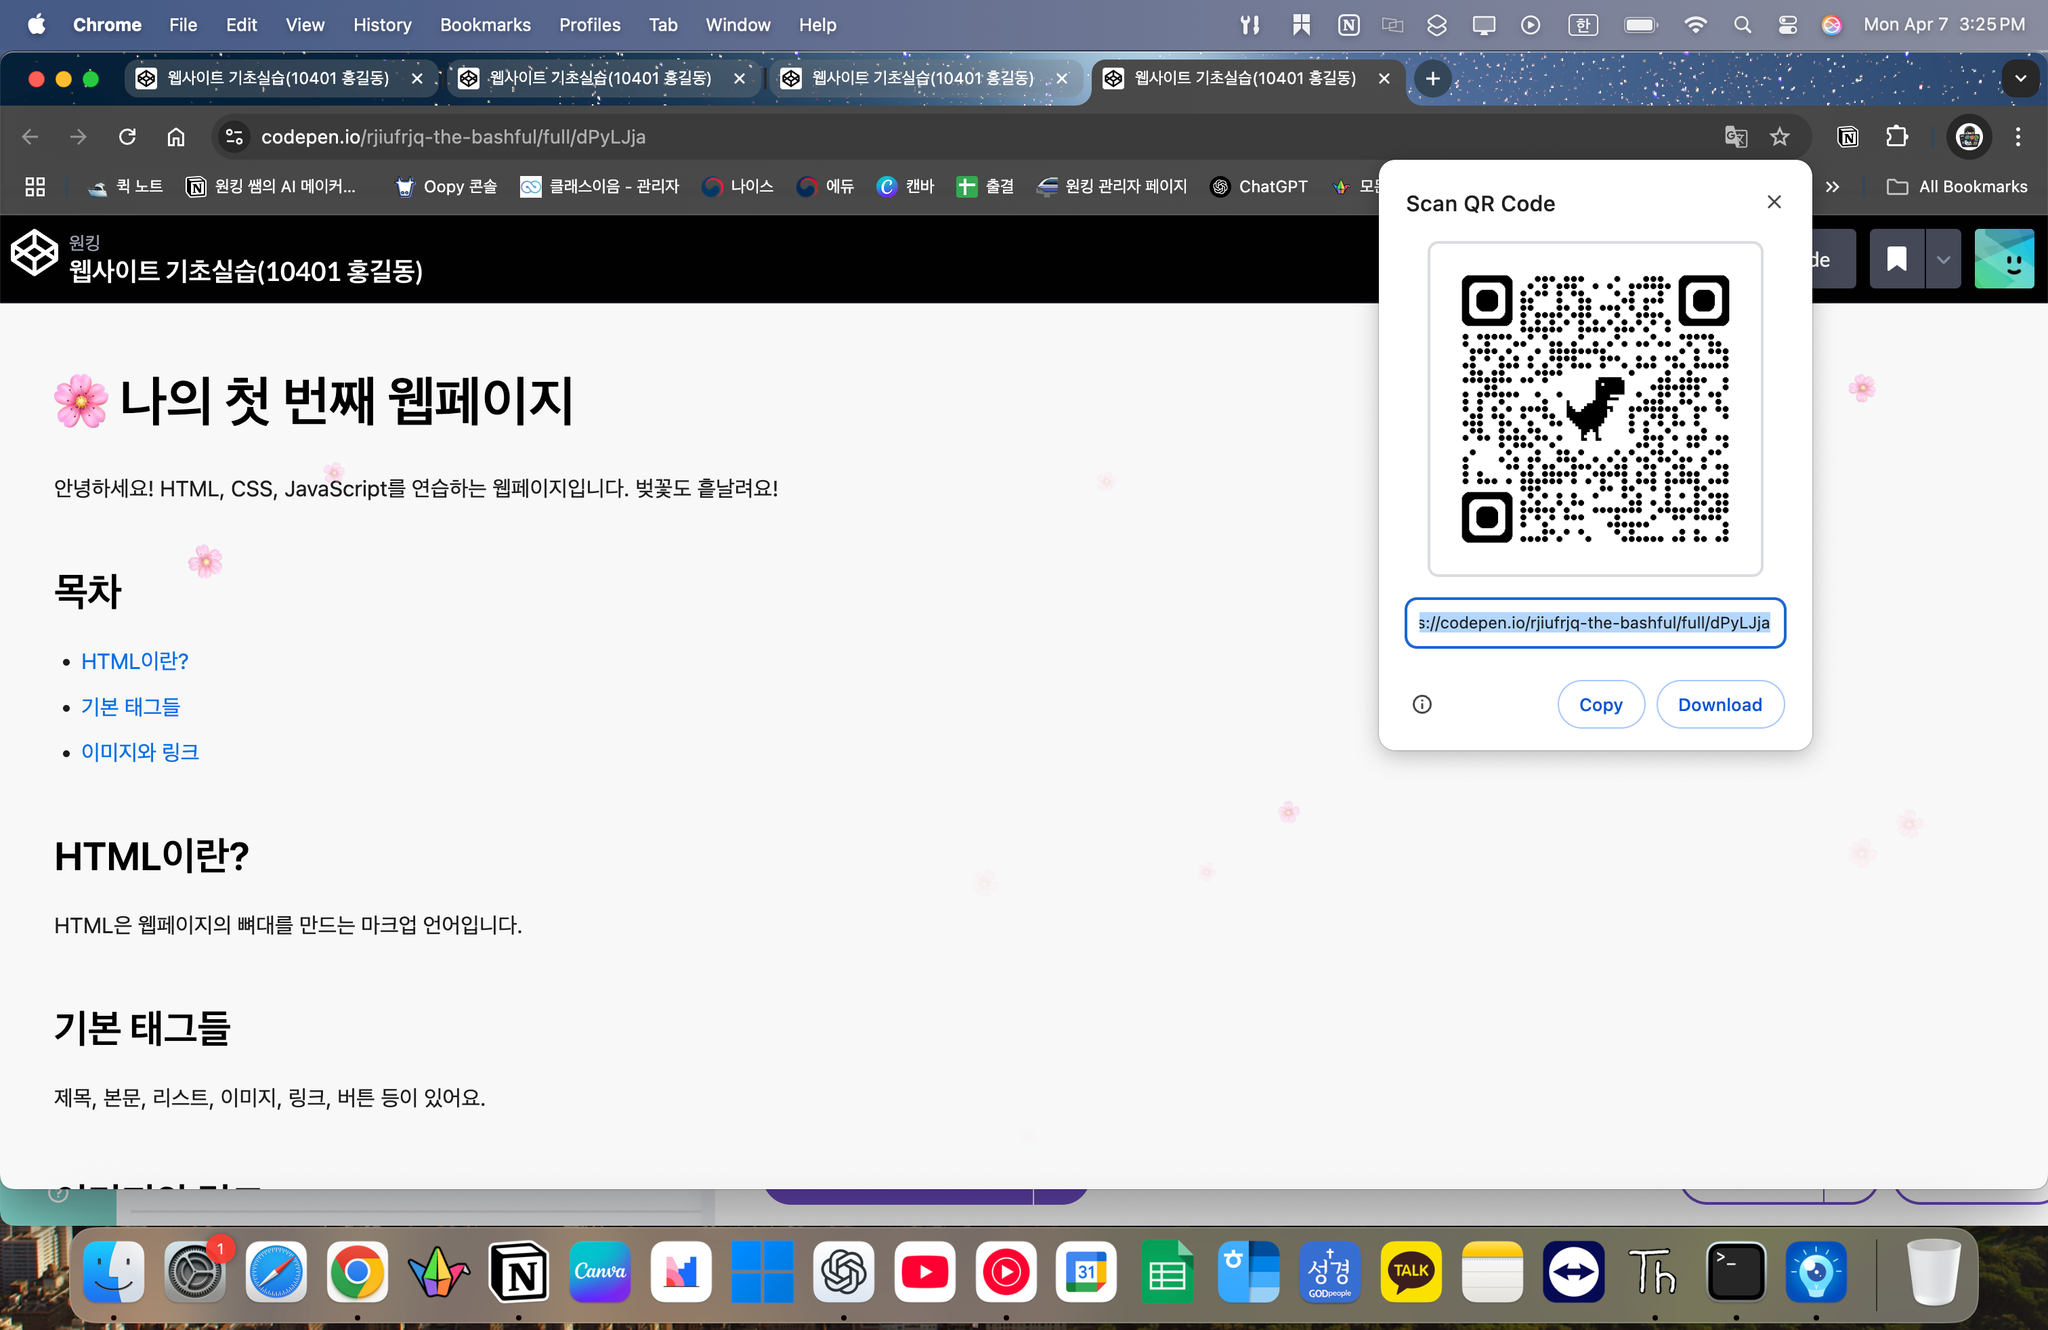Click the CodePen user avatar
Image resolution: width=2048 pixels, height=1330 pixels.
[x=2004, y=259]
